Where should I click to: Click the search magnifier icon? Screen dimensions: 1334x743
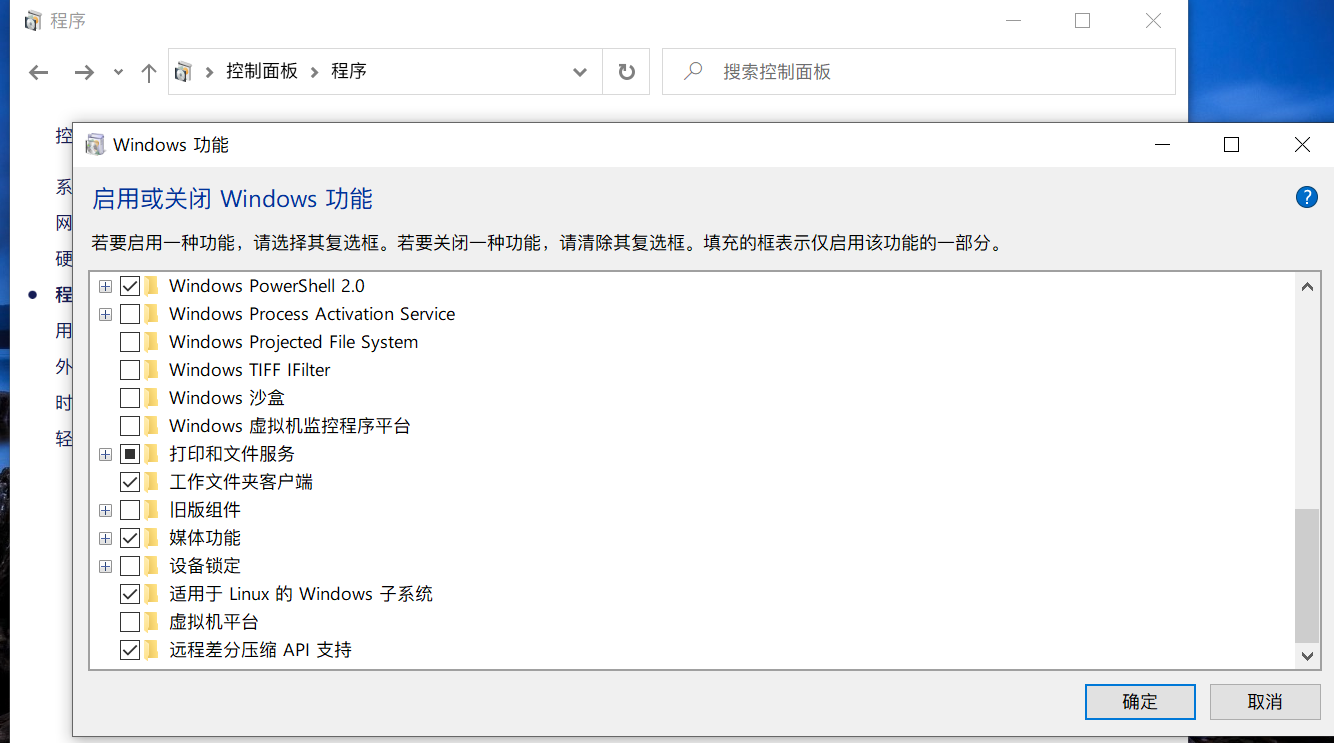pyautogui.click(x=692, y=72)
